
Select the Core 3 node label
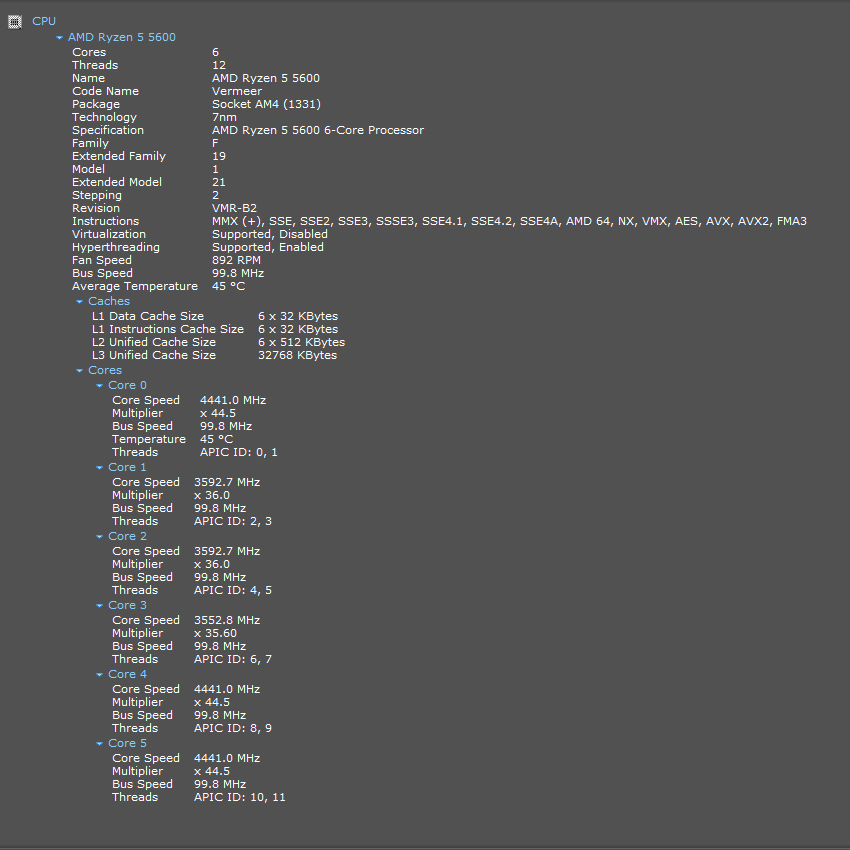(127, 605)
